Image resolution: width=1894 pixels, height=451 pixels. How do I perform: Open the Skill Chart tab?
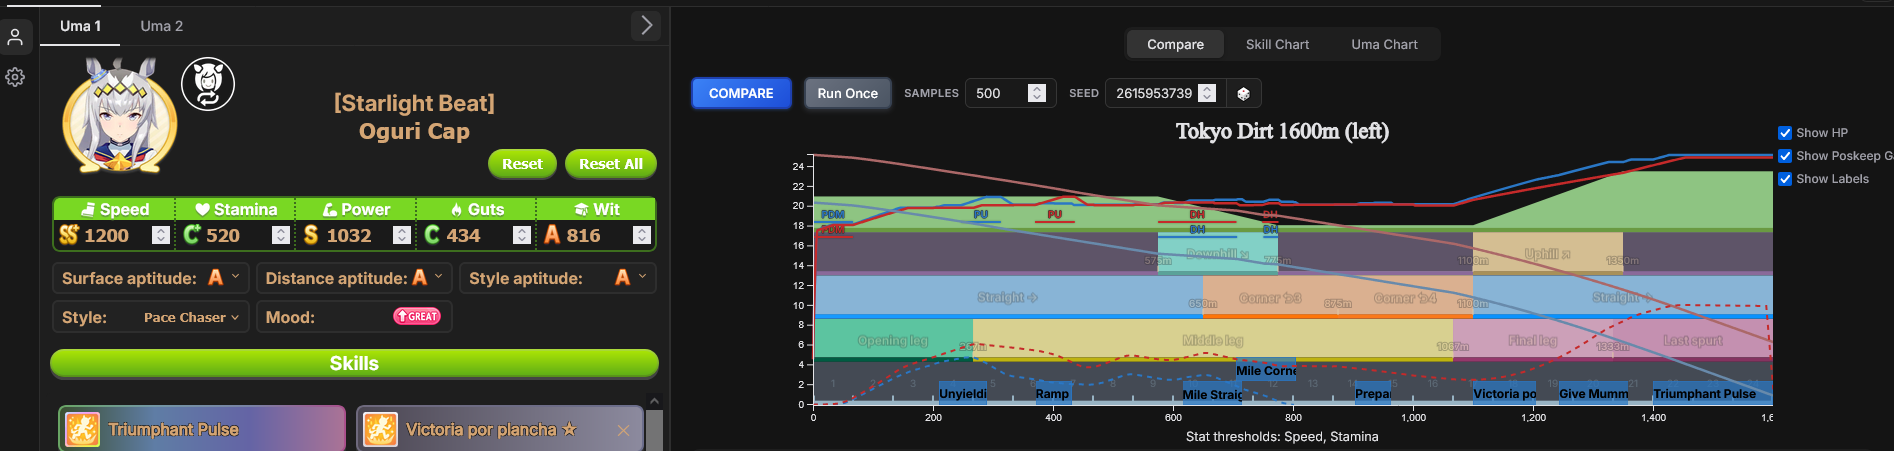[1277, 44]
